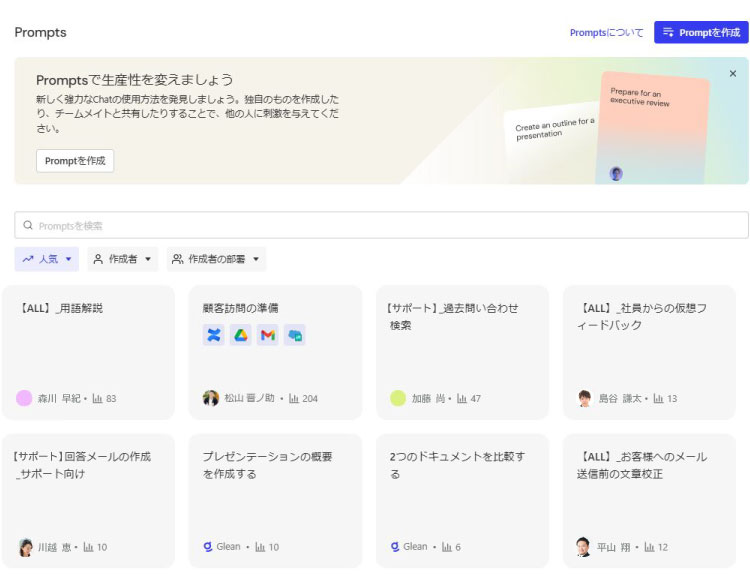This screenshot has width=750, height=578.
Task: Click the Google Drive icon on 顧客訪問の準備 card
Action: pyautogui.click(x=241, y=335)
